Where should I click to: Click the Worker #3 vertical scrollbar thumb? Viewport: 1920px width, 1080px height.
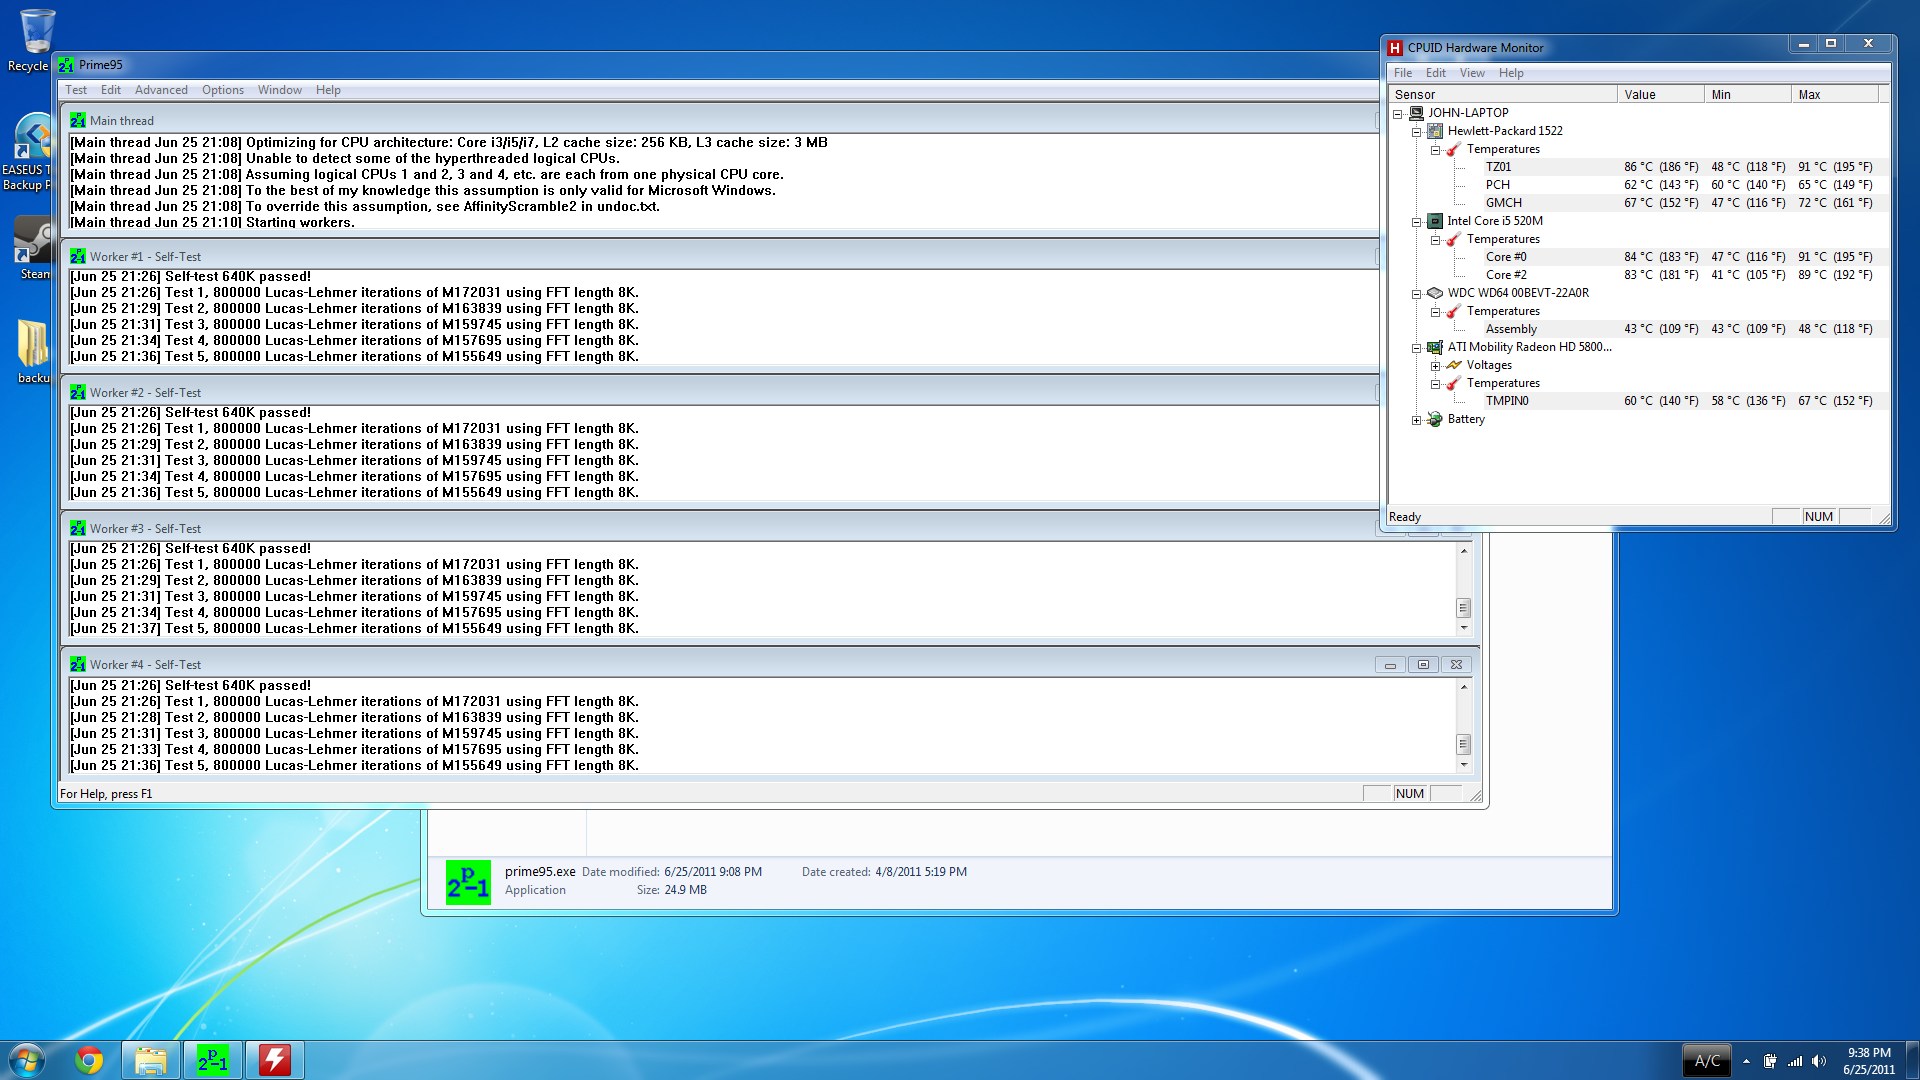coord(1463,608)
